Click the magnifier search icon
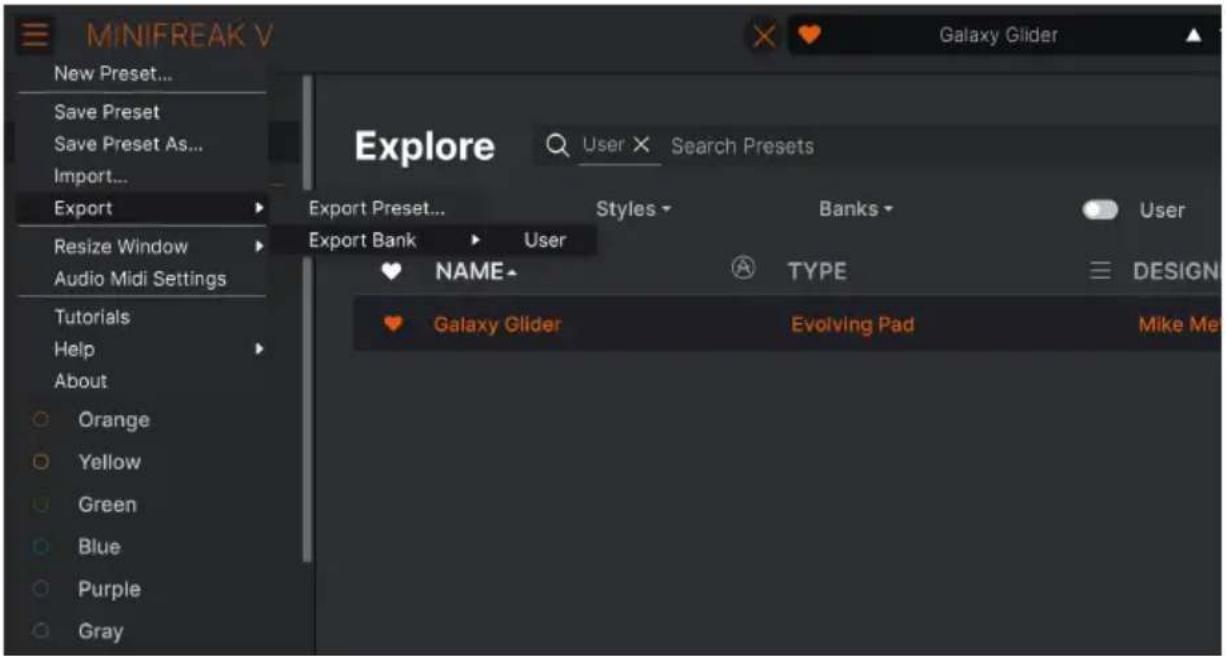This screenshot has height=656, width=1226. 557,146
